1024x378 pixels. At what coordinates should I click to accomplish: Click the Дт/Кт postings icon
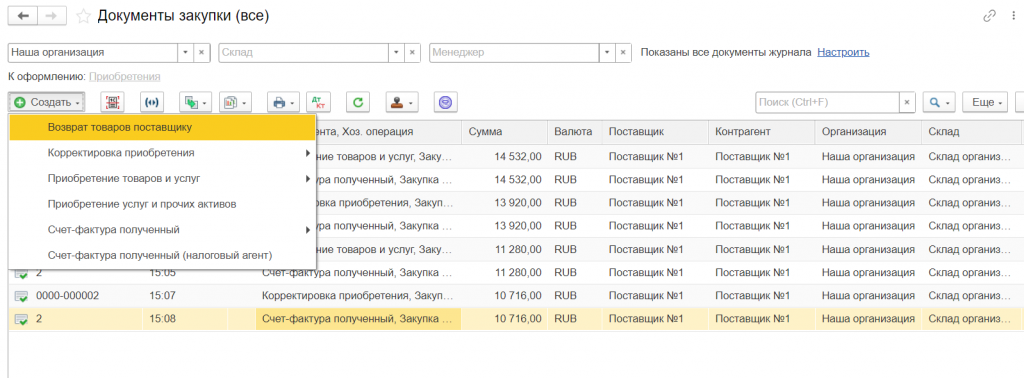coord(318,102)
